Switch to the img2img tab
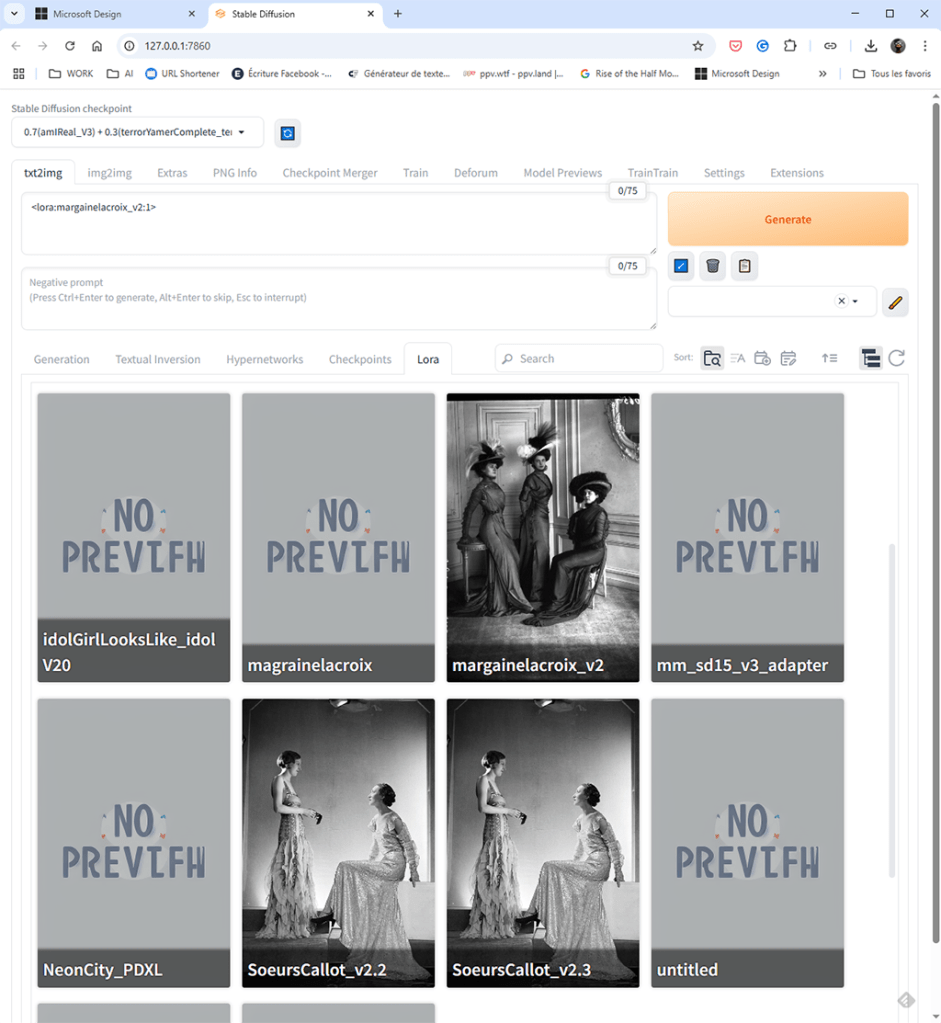Screen dimensions: 941x1023 [x=110, y=173]
